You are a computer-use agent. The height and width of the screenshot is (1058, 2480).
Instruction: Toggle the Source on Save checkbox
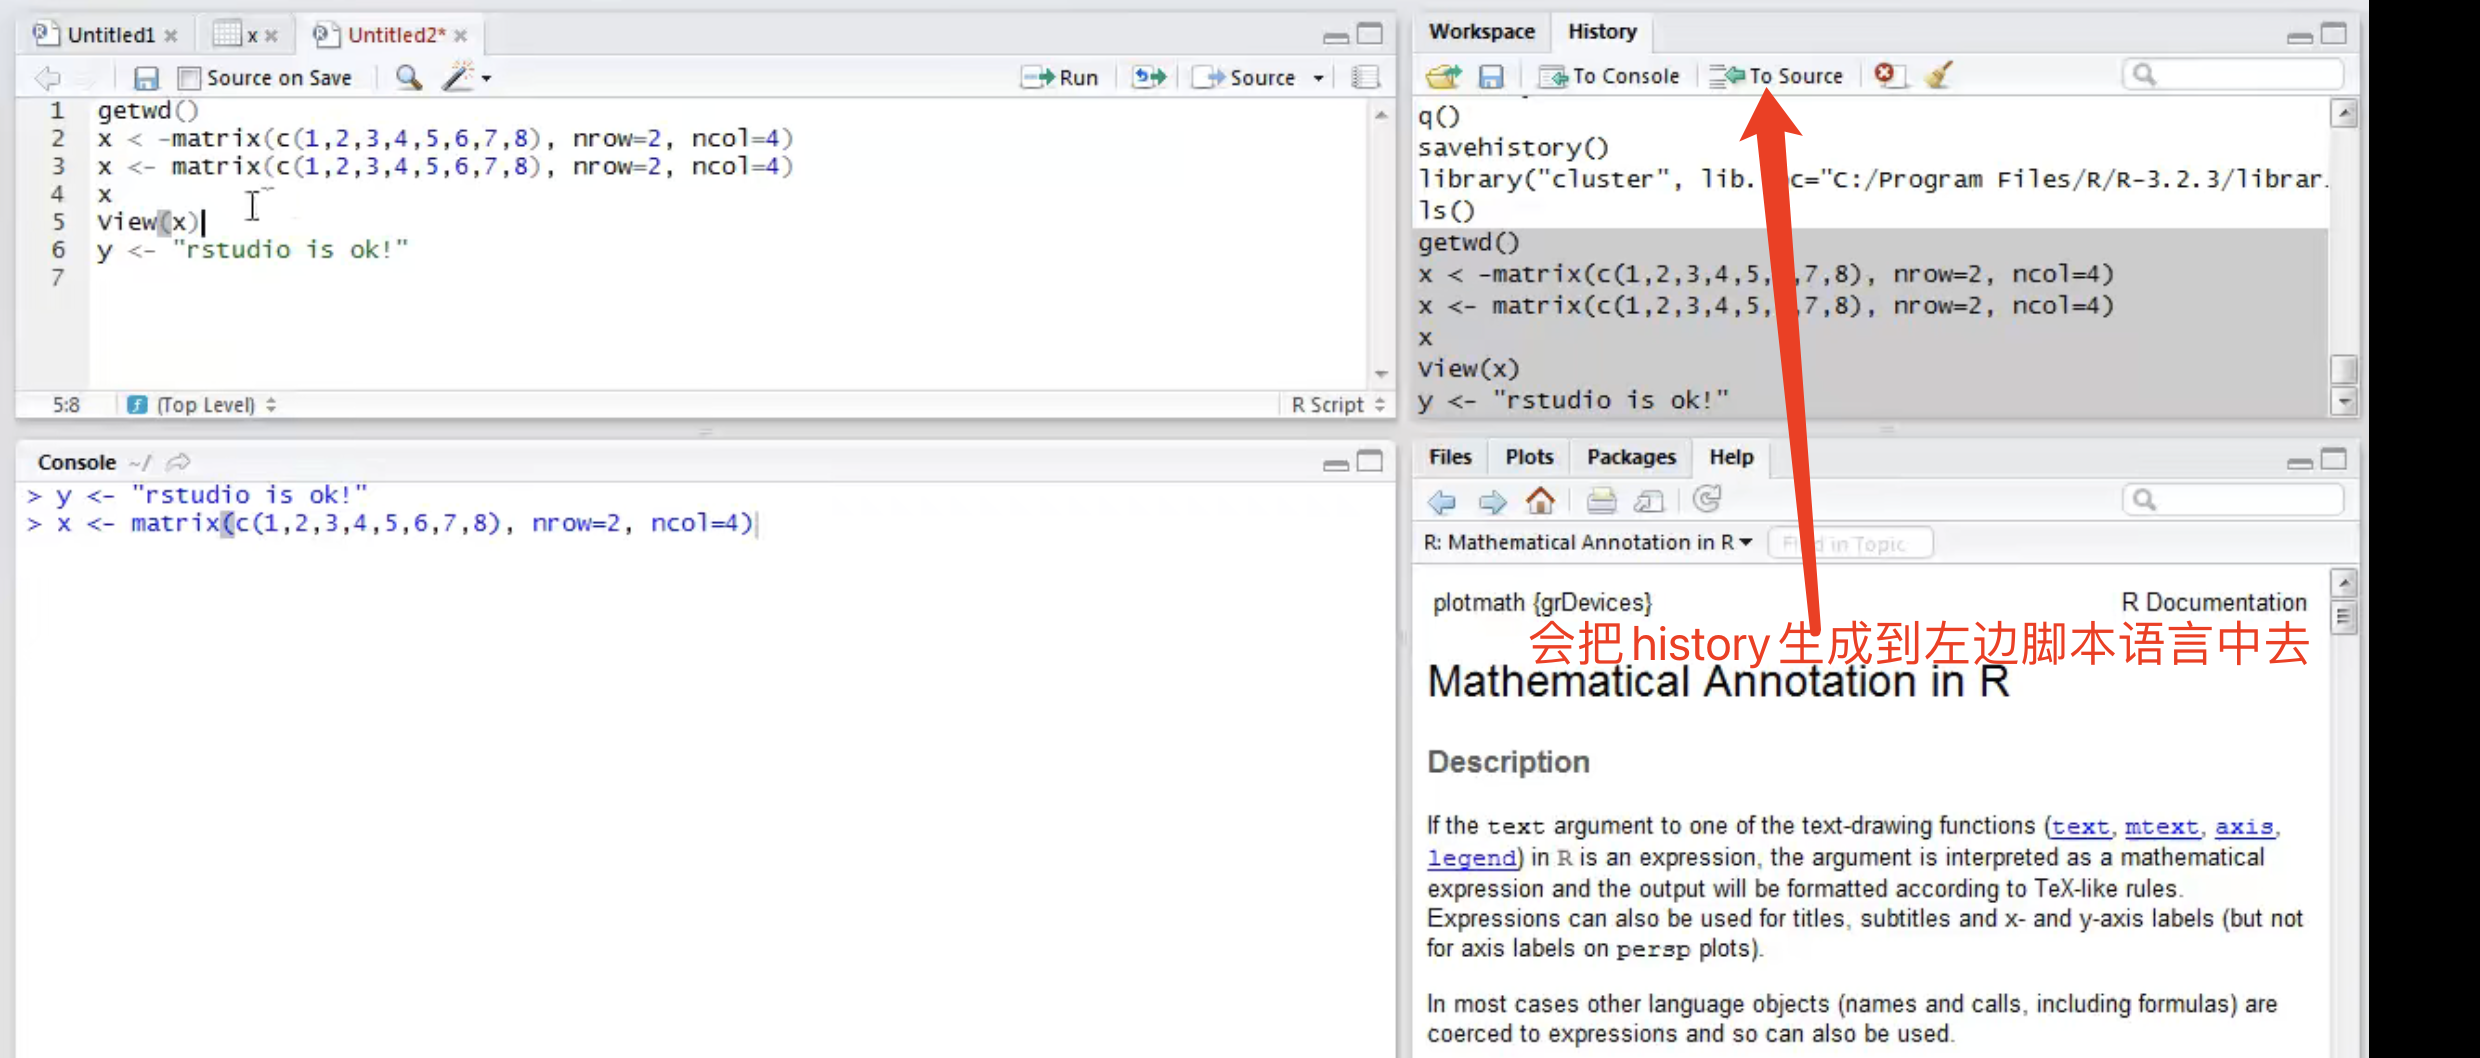[x=189, y=78]
